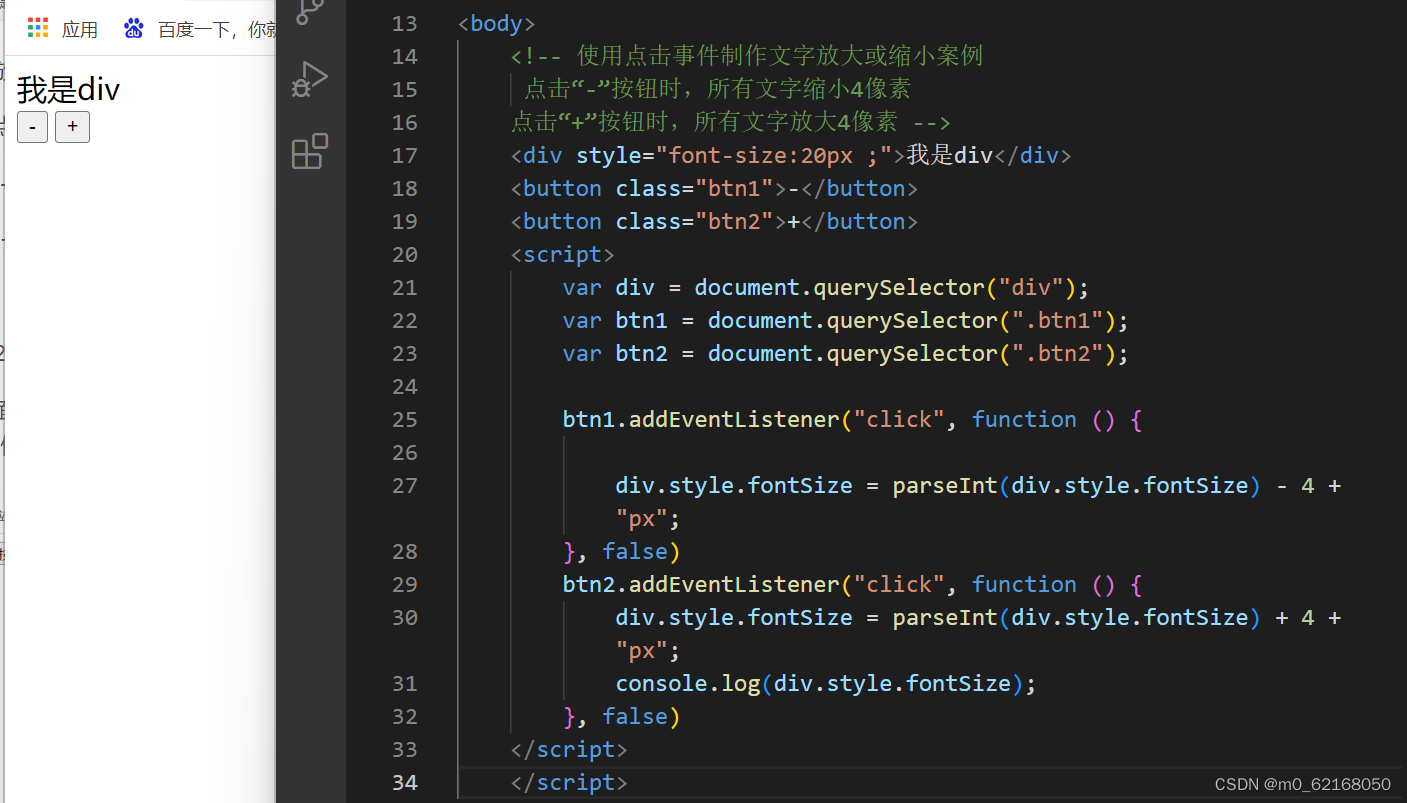Open the 应用 bookmark
The width and height of the screenshot is (1407, 803).
[80, 27]
